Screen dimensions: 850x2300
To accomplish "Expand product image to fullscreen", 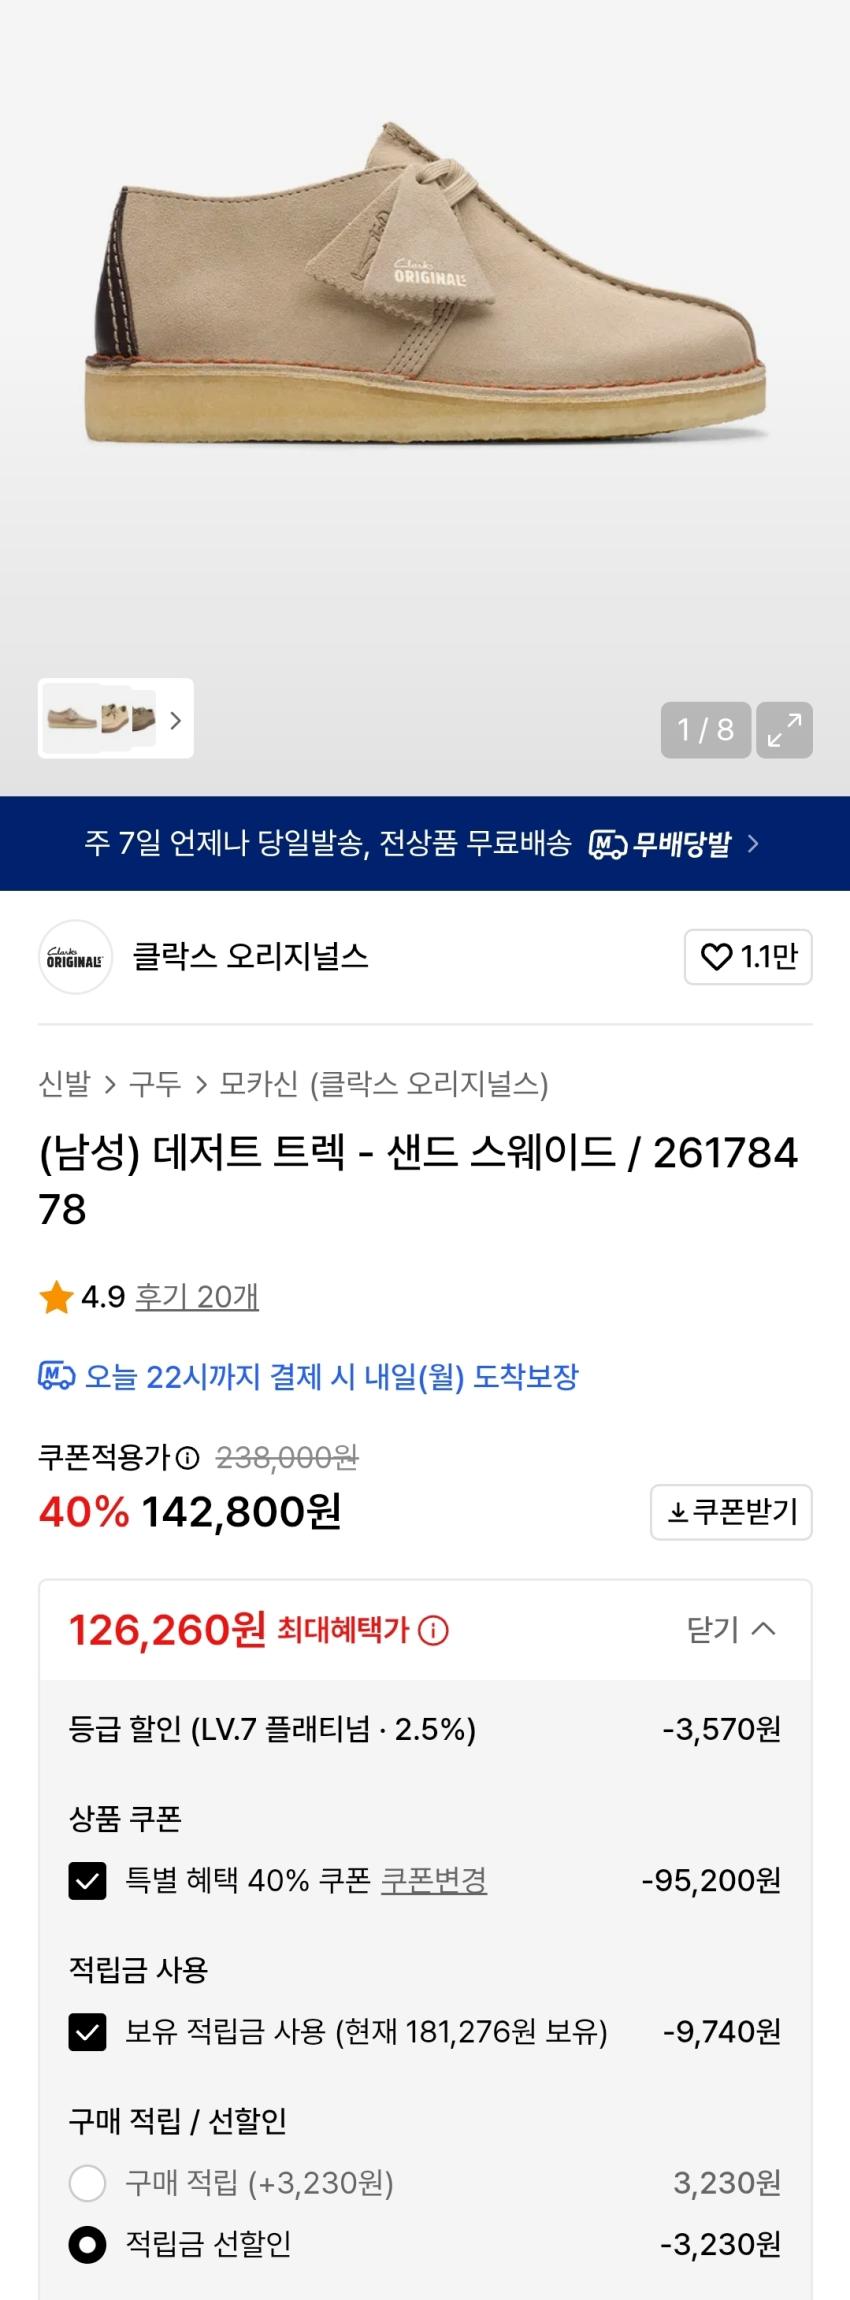I will 784,730.
